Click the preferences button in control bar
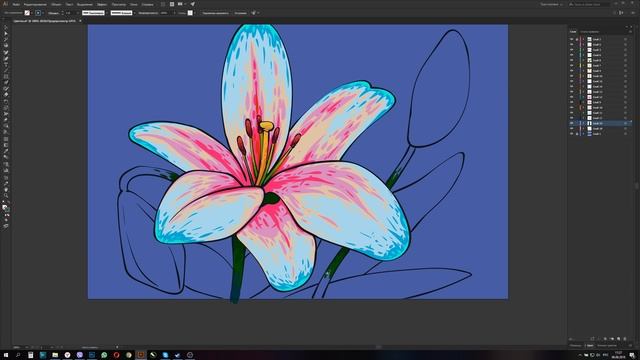Image resolution: width=640 pixels, height=360 pixels. pyautogui.click(x=240, y=13)
